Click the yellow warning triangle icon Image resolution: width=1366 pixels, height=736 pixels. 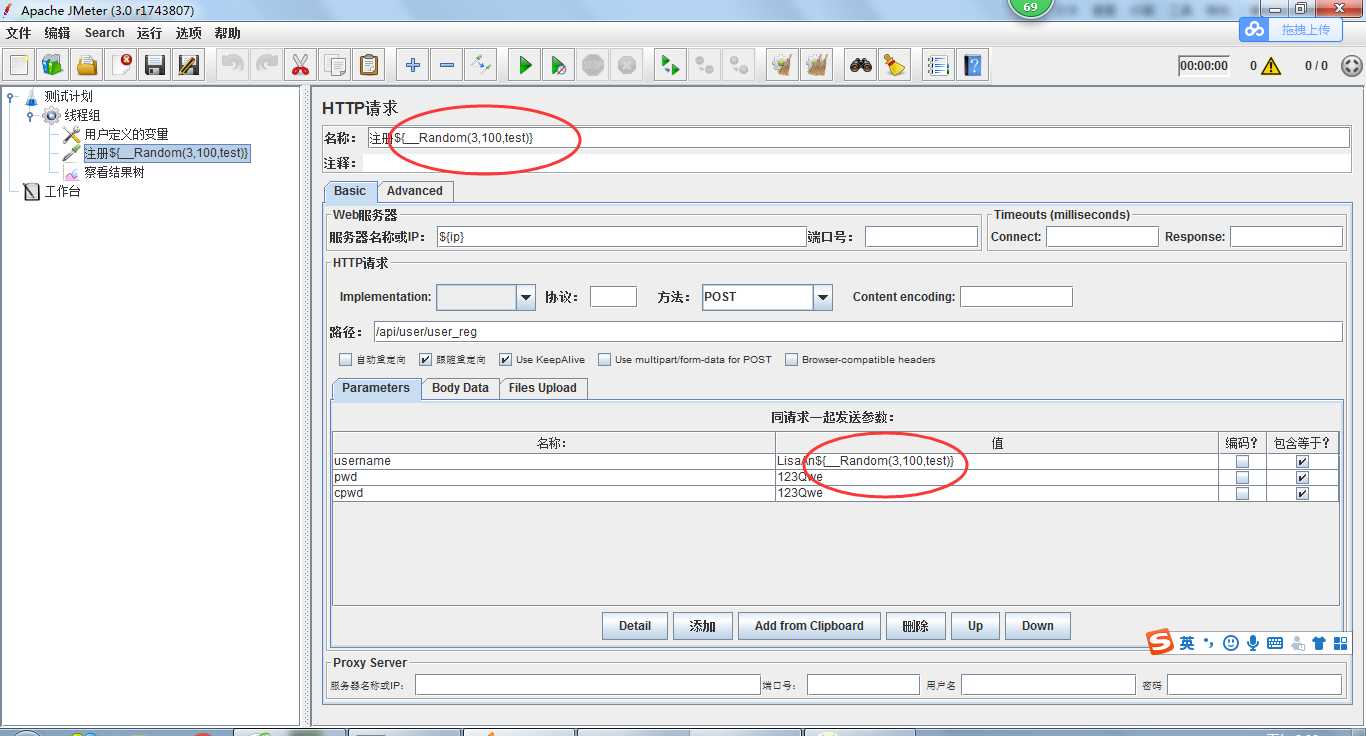(1271, 66)
